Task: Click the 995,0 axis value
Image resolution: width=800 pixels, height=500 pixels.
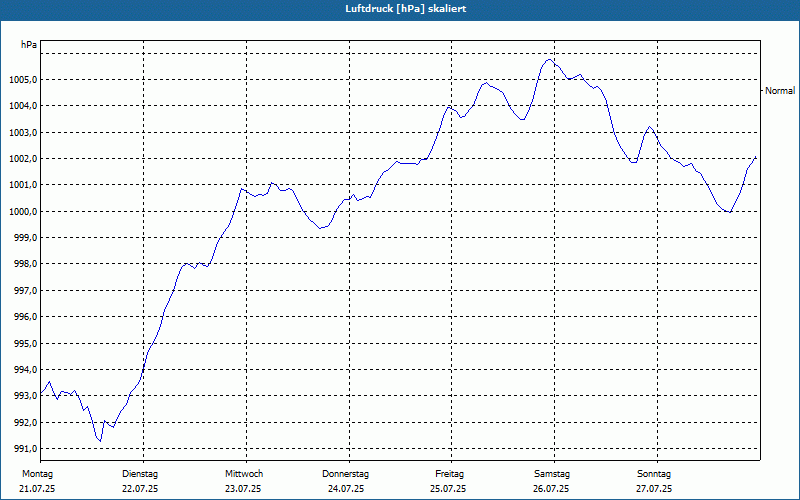Action: pyautogui.click(x=25, y=343)
